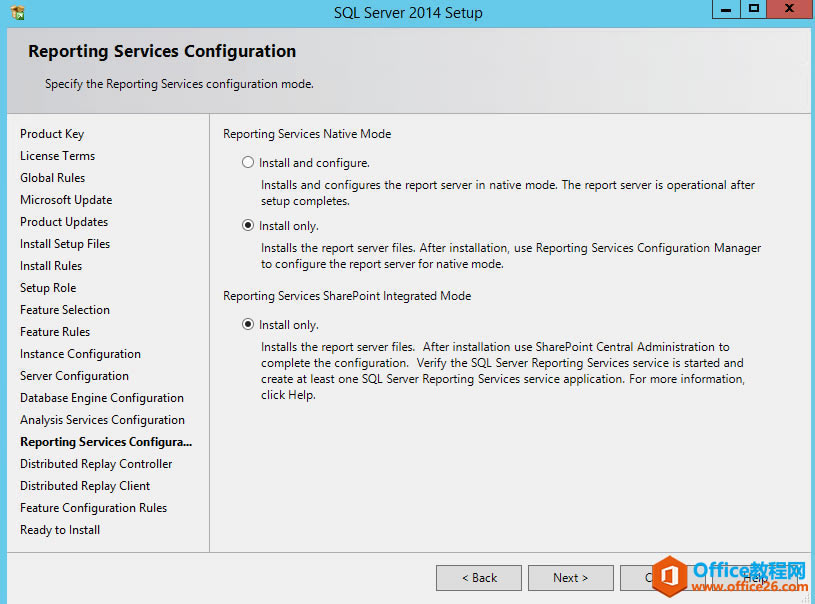The height and width of the screenshot is (604, 815).
Task: Click the Back button
Action: 479,577
